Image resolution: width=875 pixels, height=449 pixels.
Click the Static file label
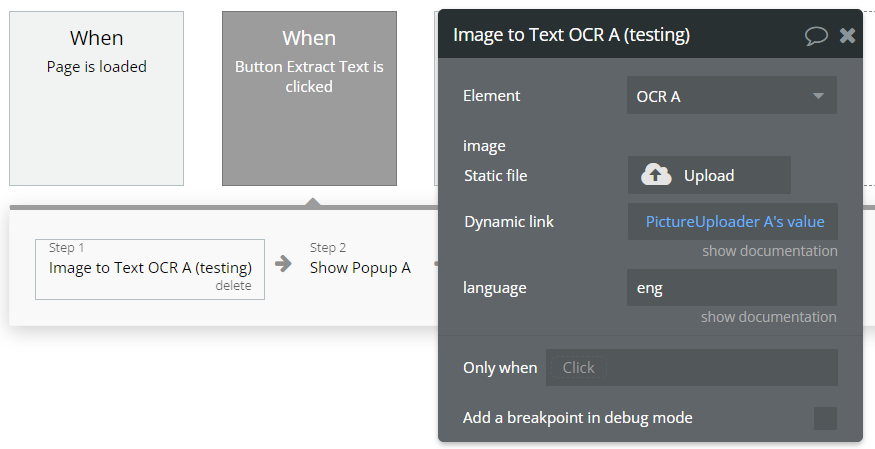(x=495, y=176)
